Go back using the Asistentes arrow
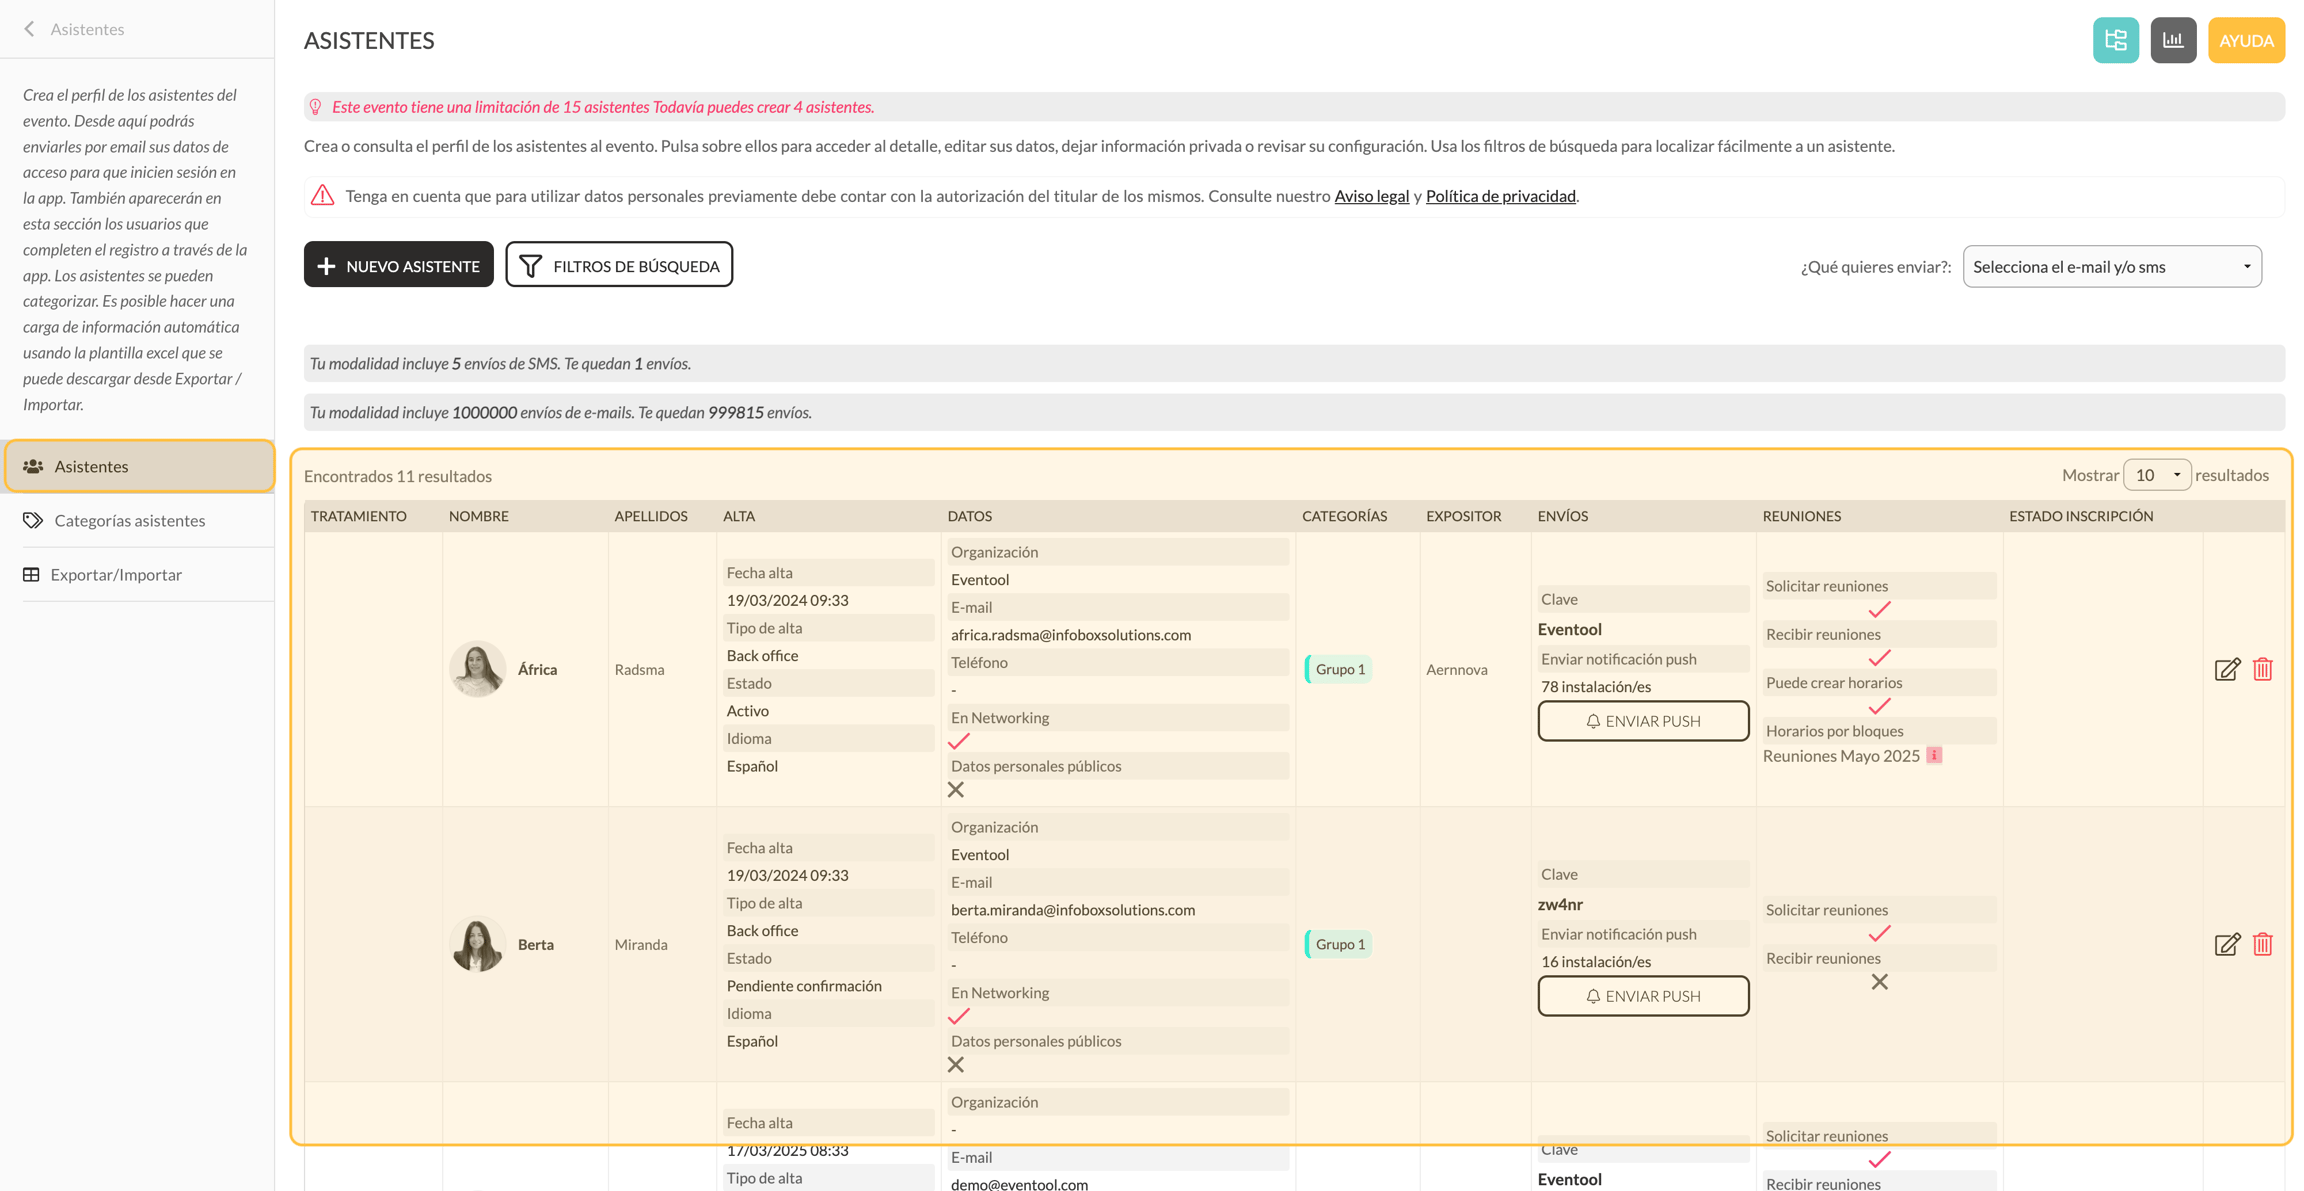 (30, 29)
